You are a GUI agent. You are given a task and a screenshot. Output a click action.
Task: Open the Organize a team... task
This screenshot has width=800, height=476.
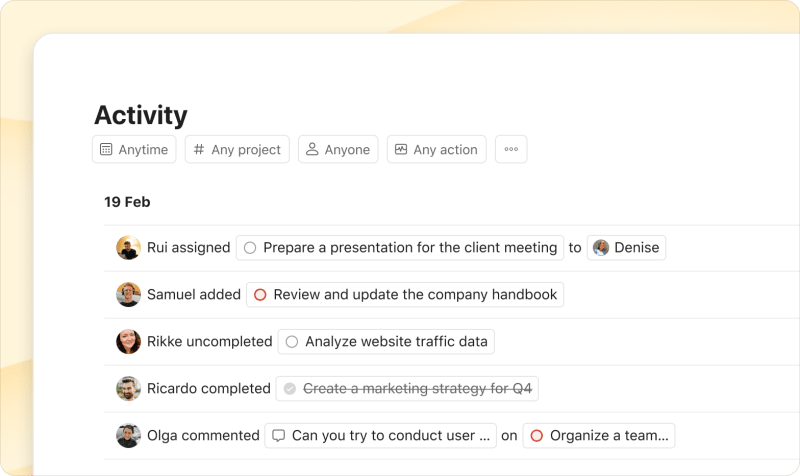599,435
